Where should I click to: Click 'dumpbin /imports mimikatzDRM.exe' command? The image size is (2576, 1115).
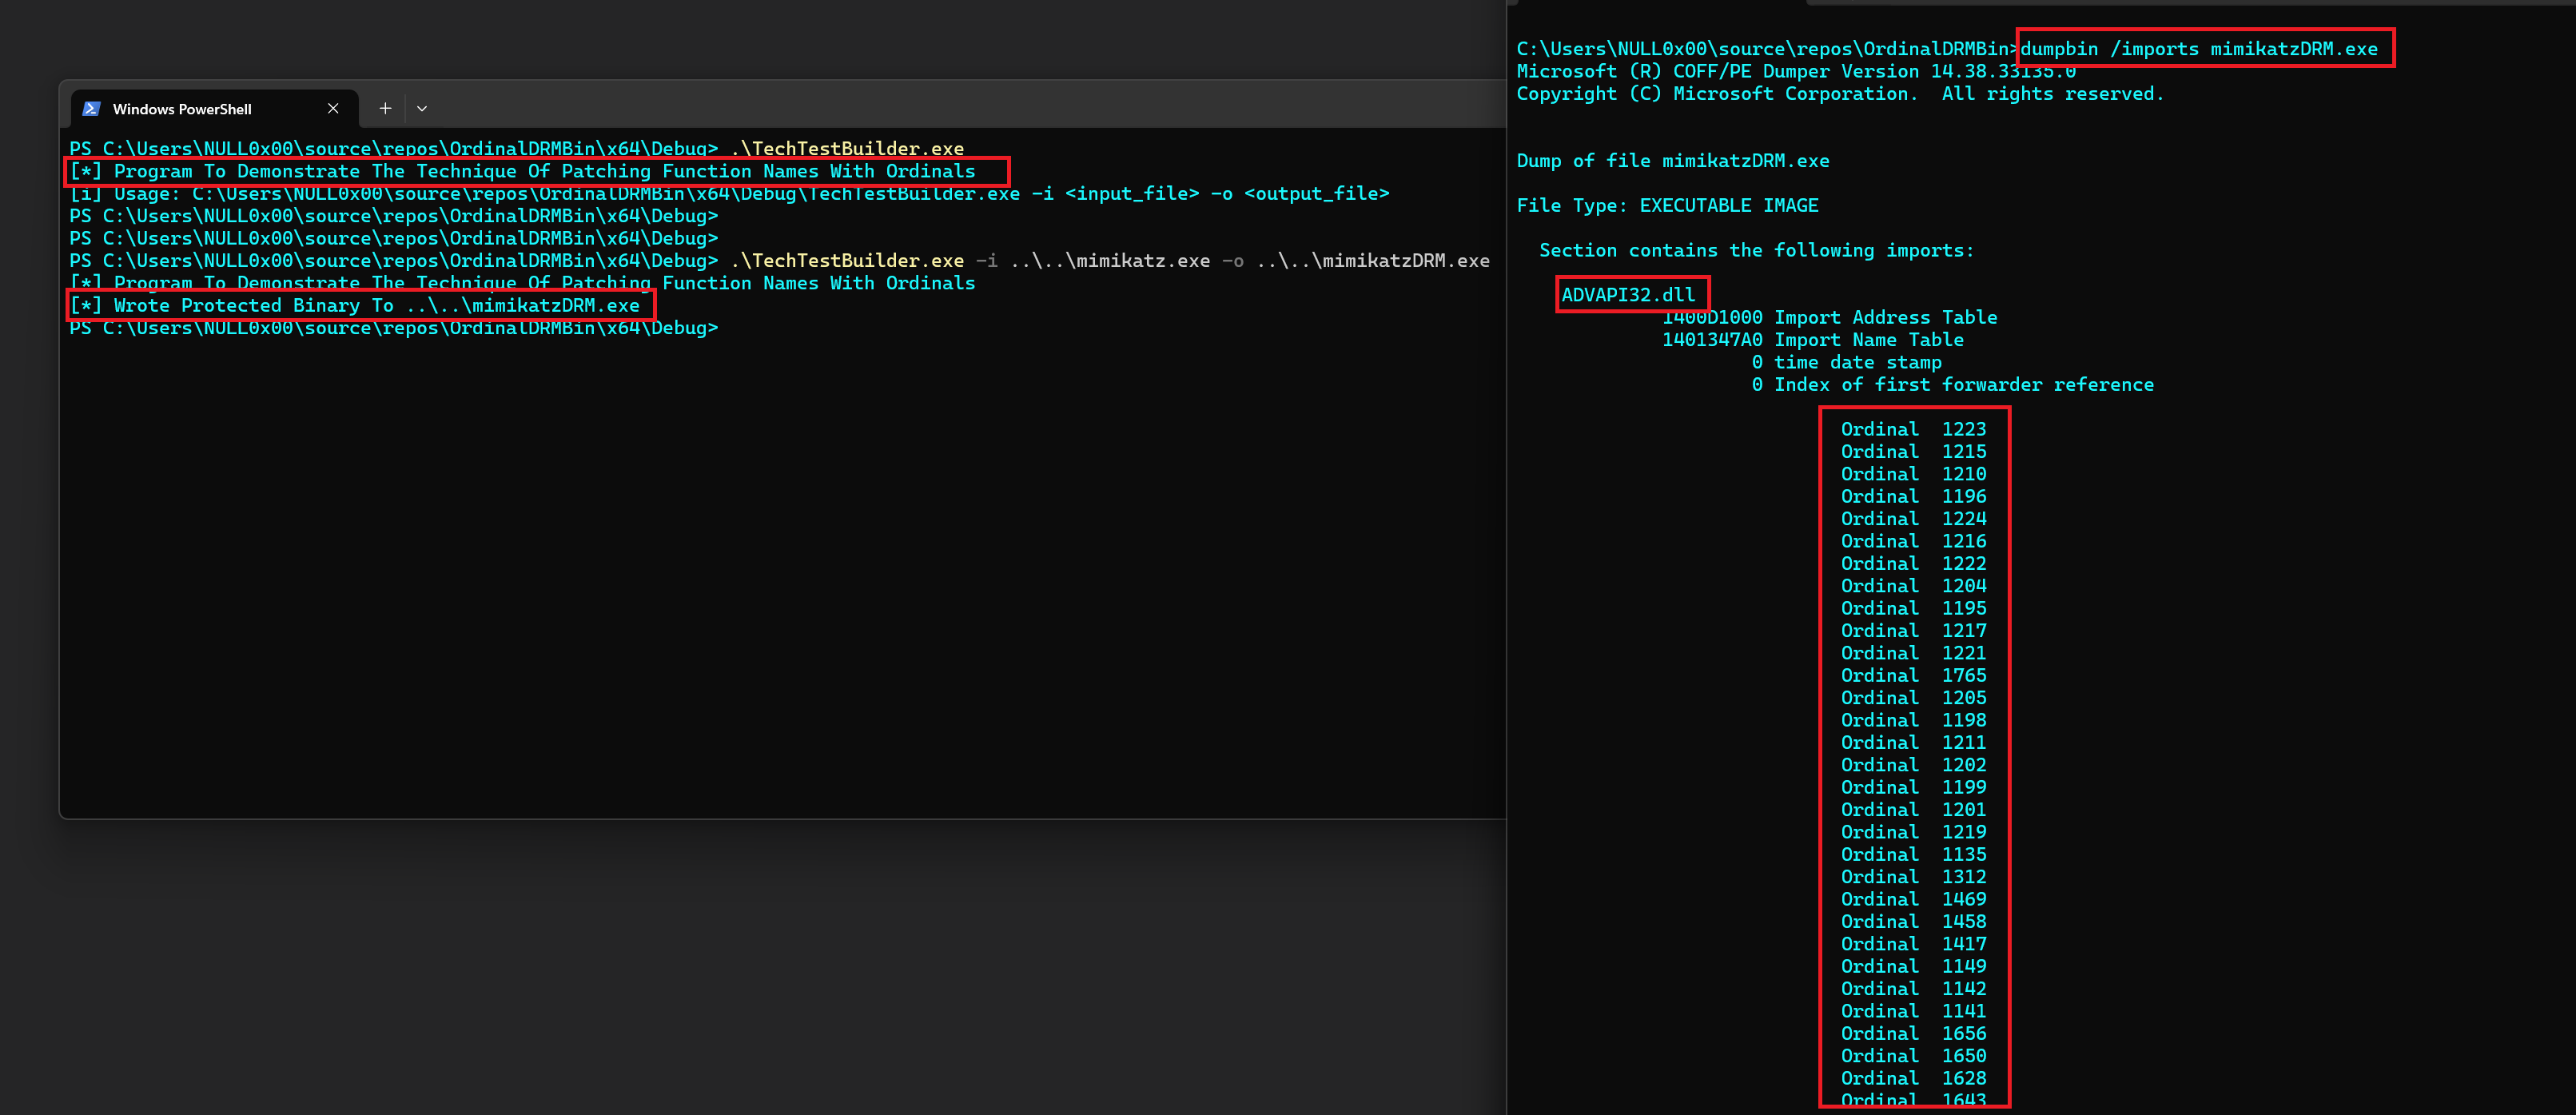2199,49
